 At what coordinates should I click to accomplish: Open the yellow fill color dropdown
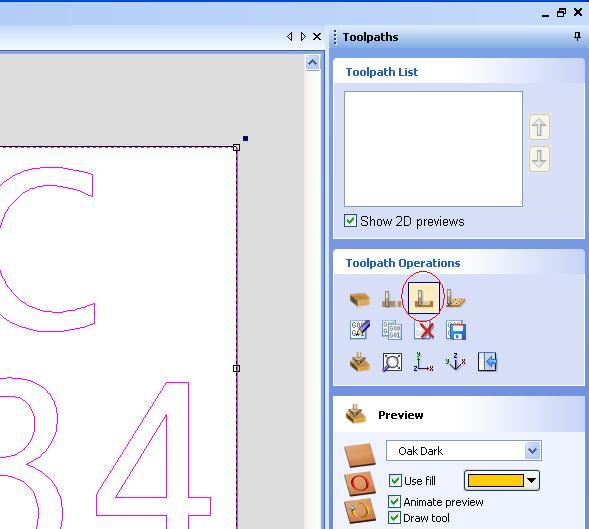[x=532, y=481]
